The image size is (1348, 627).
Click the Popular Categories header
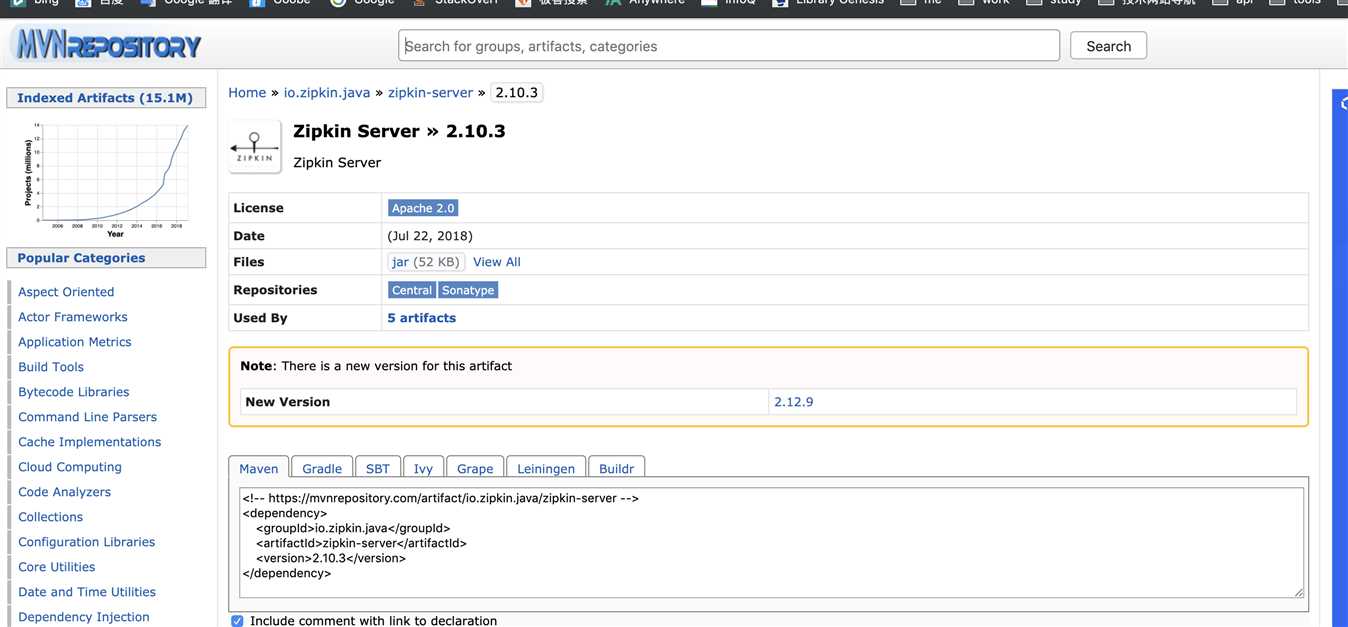[106, 258]
